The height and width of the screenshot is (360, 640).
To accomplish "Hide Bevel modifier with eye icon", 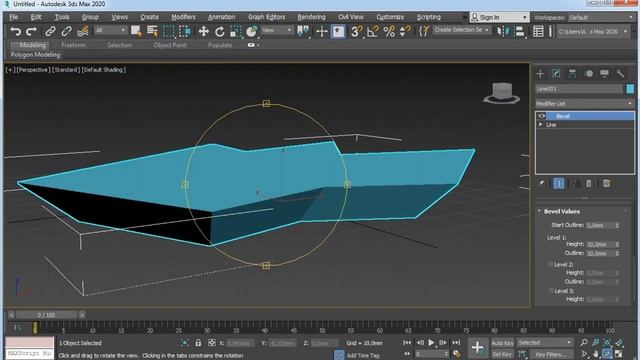I will [x=542, y=116].
